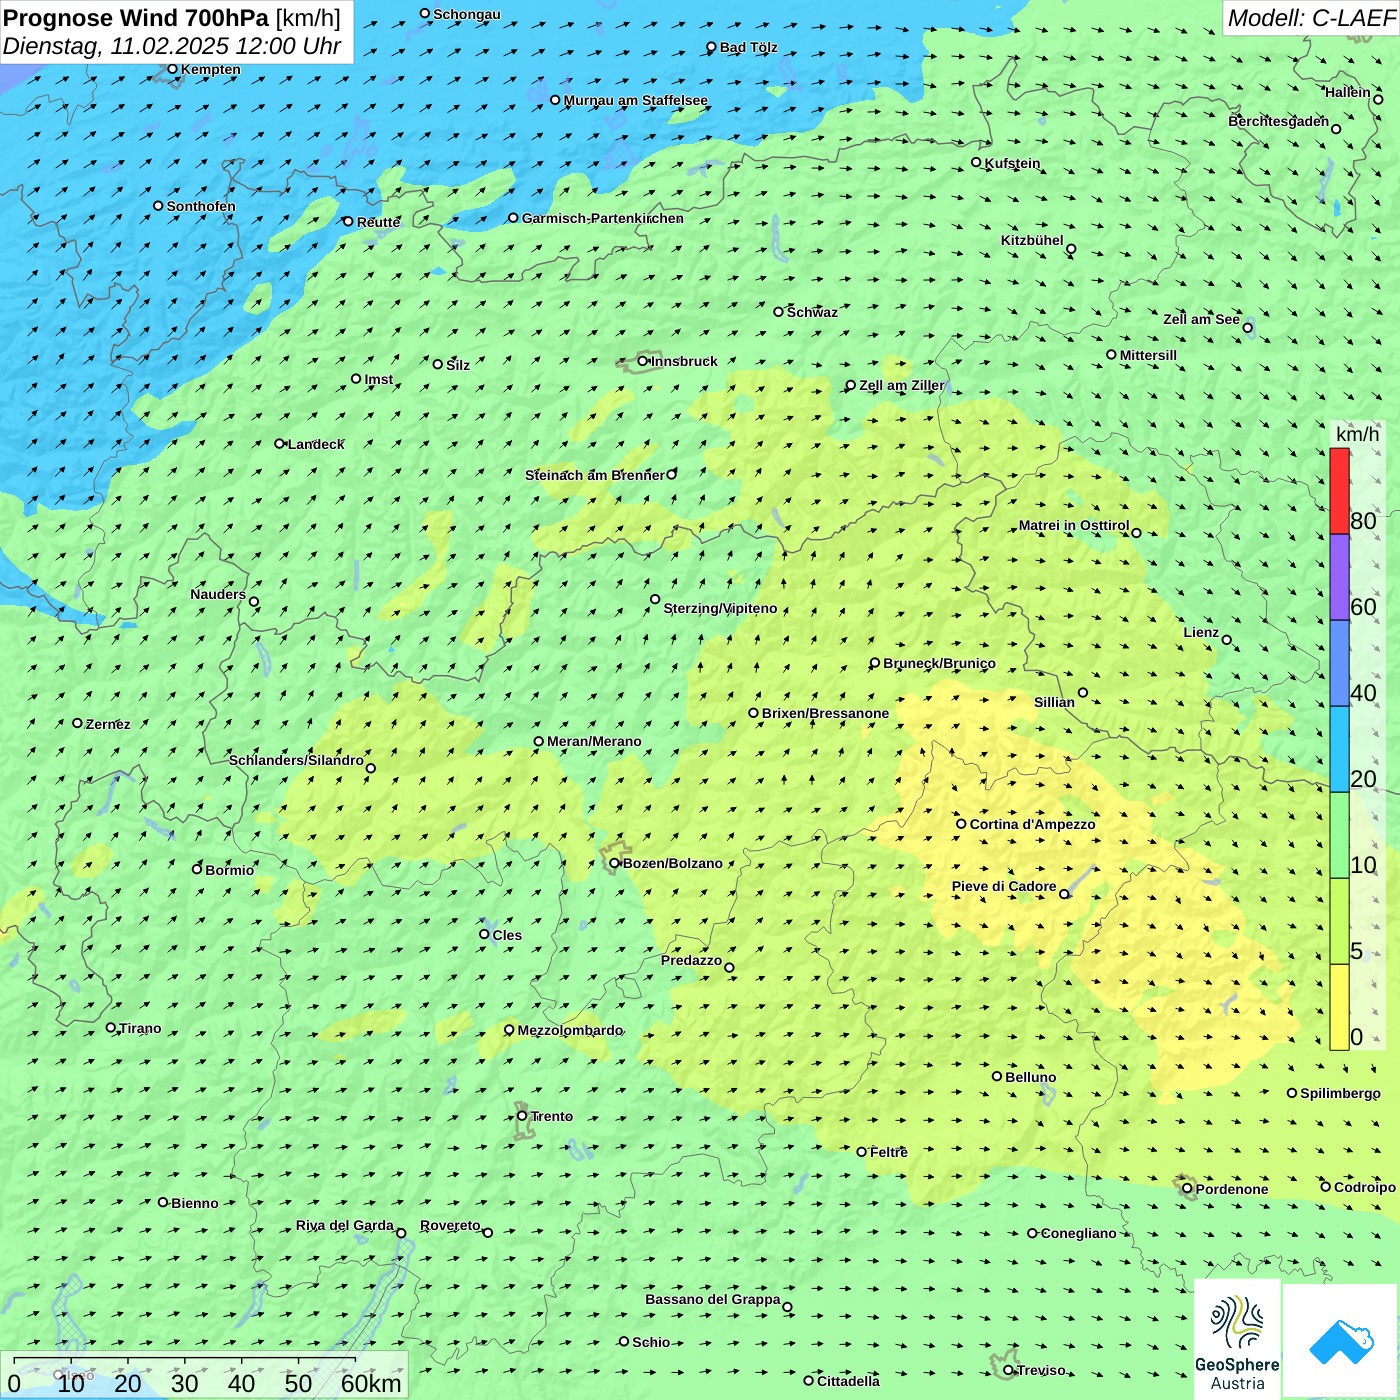Select the Bozen/Bolzano city marker
1400x1400 pixels.
(x=615, y=863)
